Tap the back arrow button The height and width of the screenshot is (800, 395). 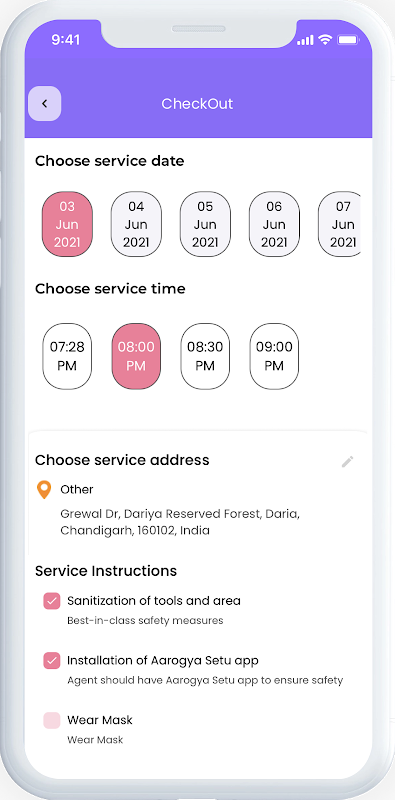[x=44, y=104]
